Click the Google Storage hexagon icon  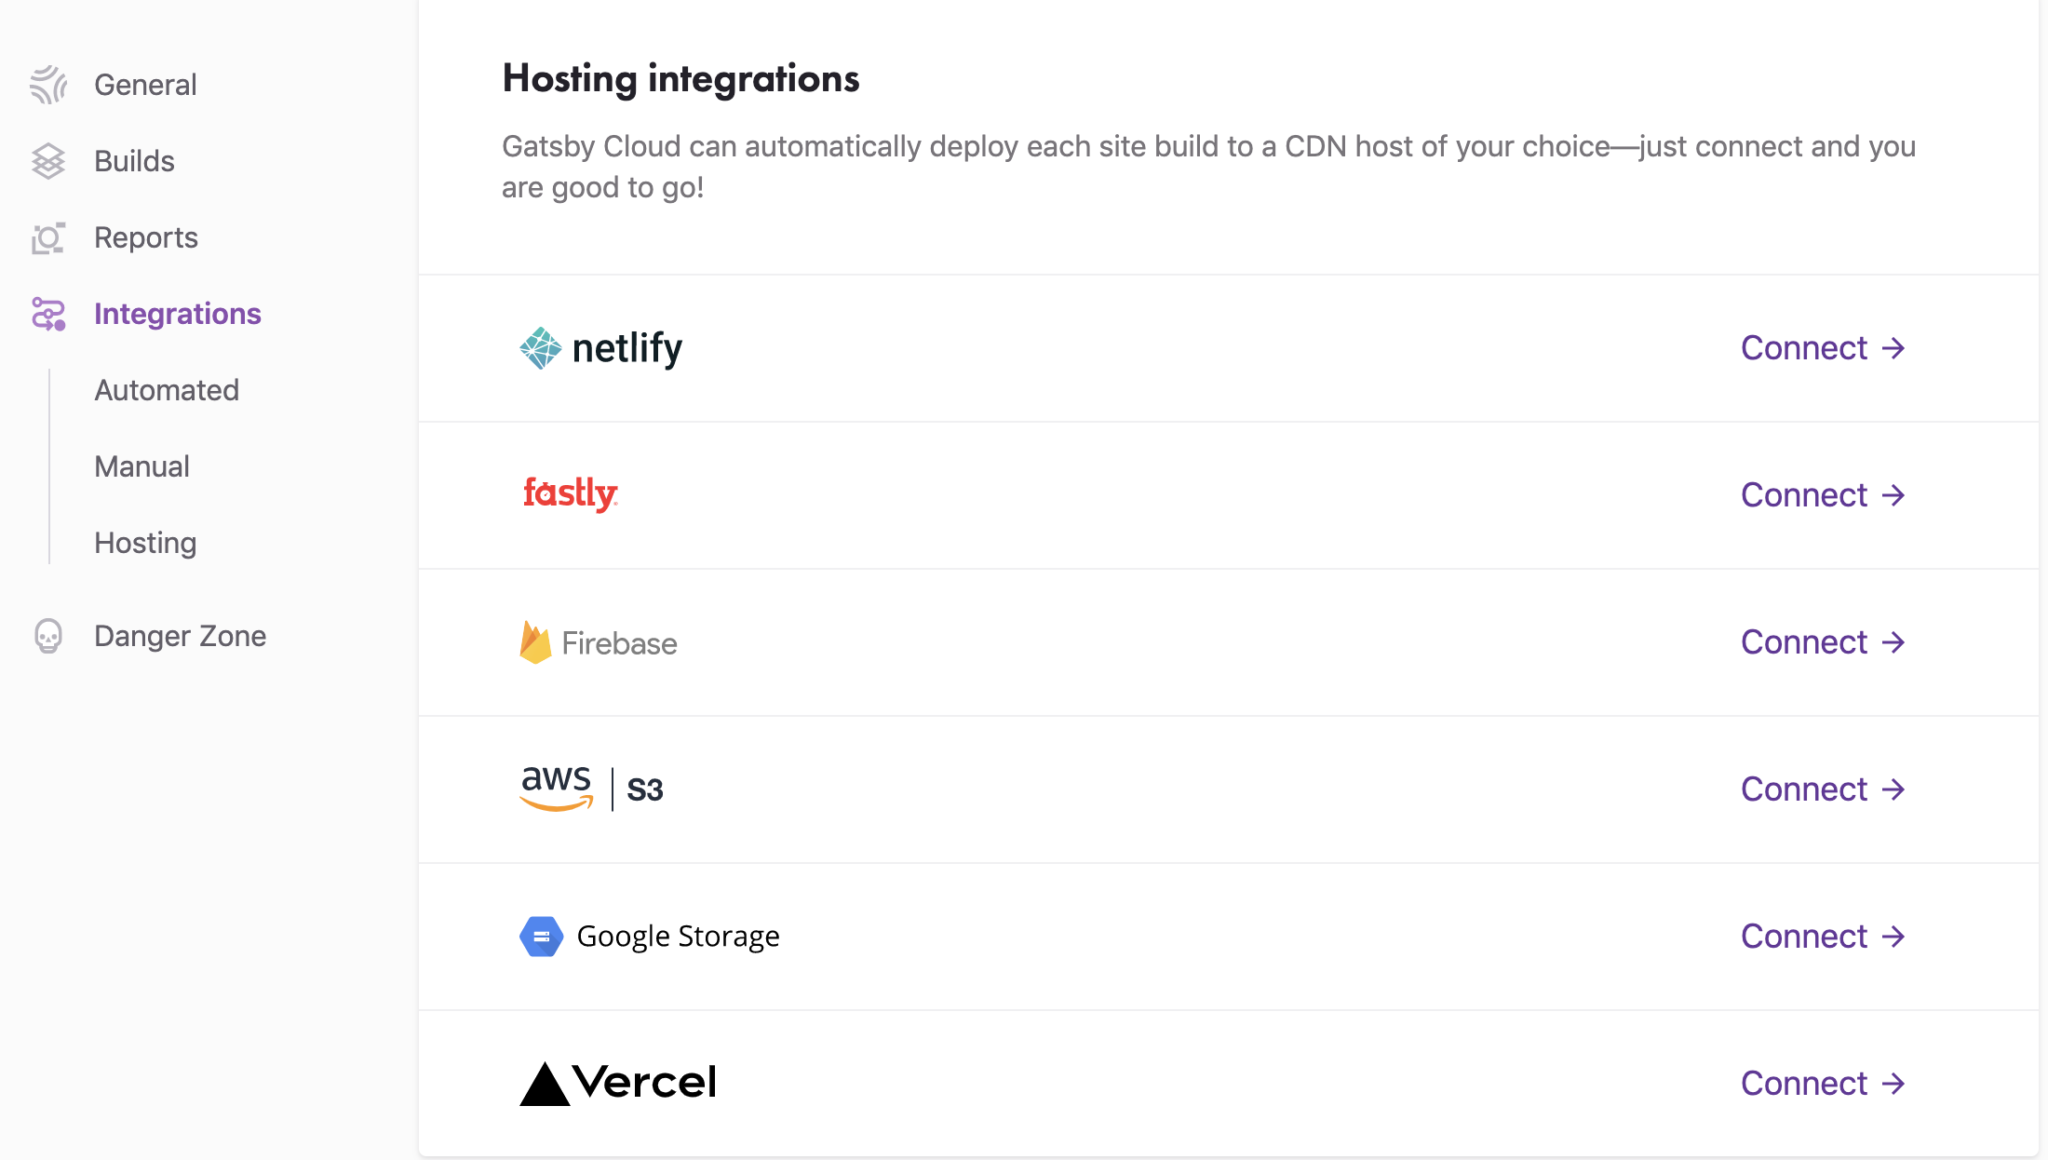tap(541, 937)
